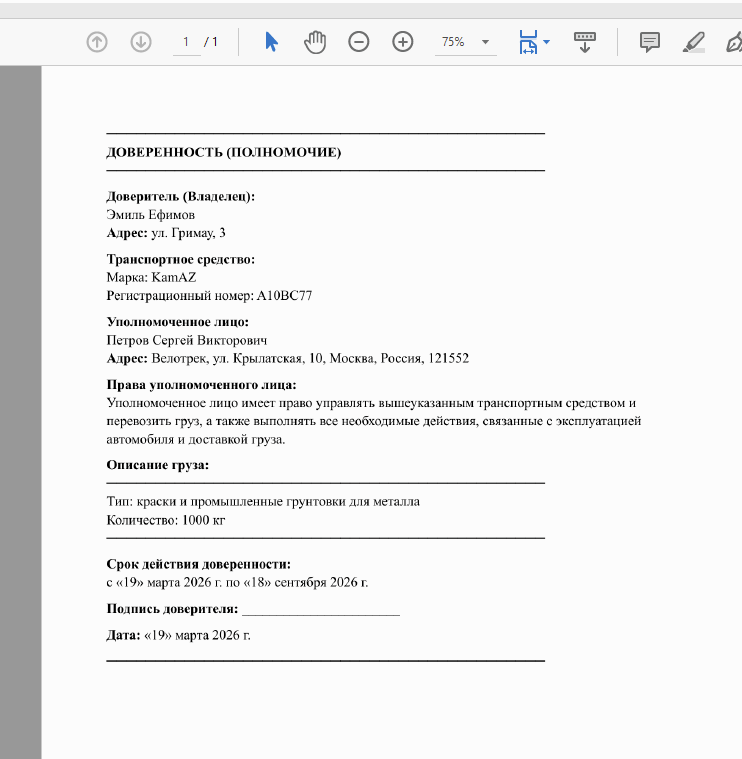Click the total pages indicator '/ 1'
This screenshot has width=742, height=759.
click(211, 42)
